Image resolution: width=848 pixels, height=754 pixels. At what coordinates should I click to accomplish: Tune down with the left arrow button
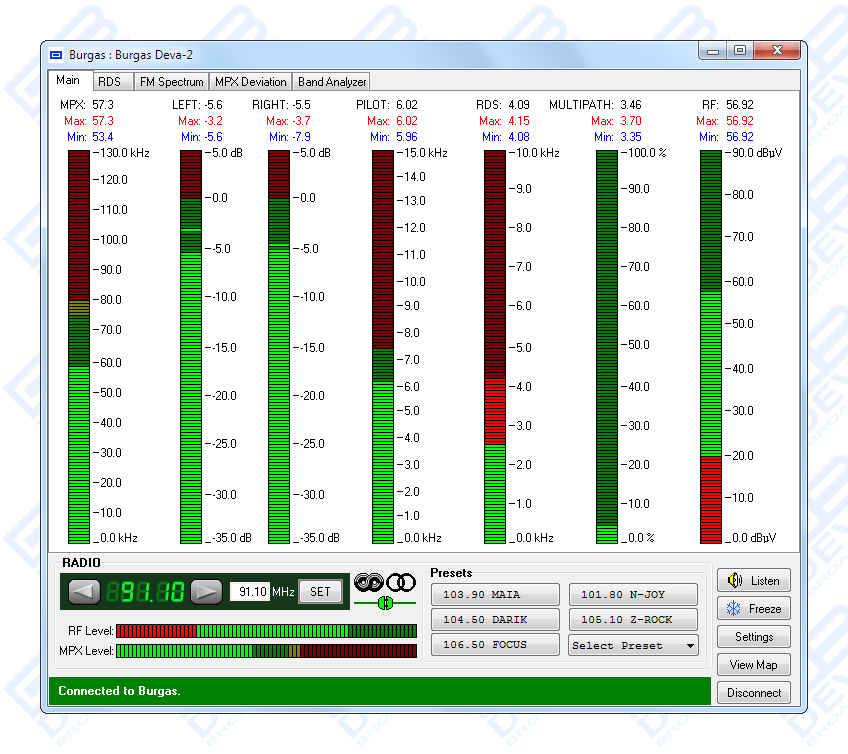pos(84,592)
